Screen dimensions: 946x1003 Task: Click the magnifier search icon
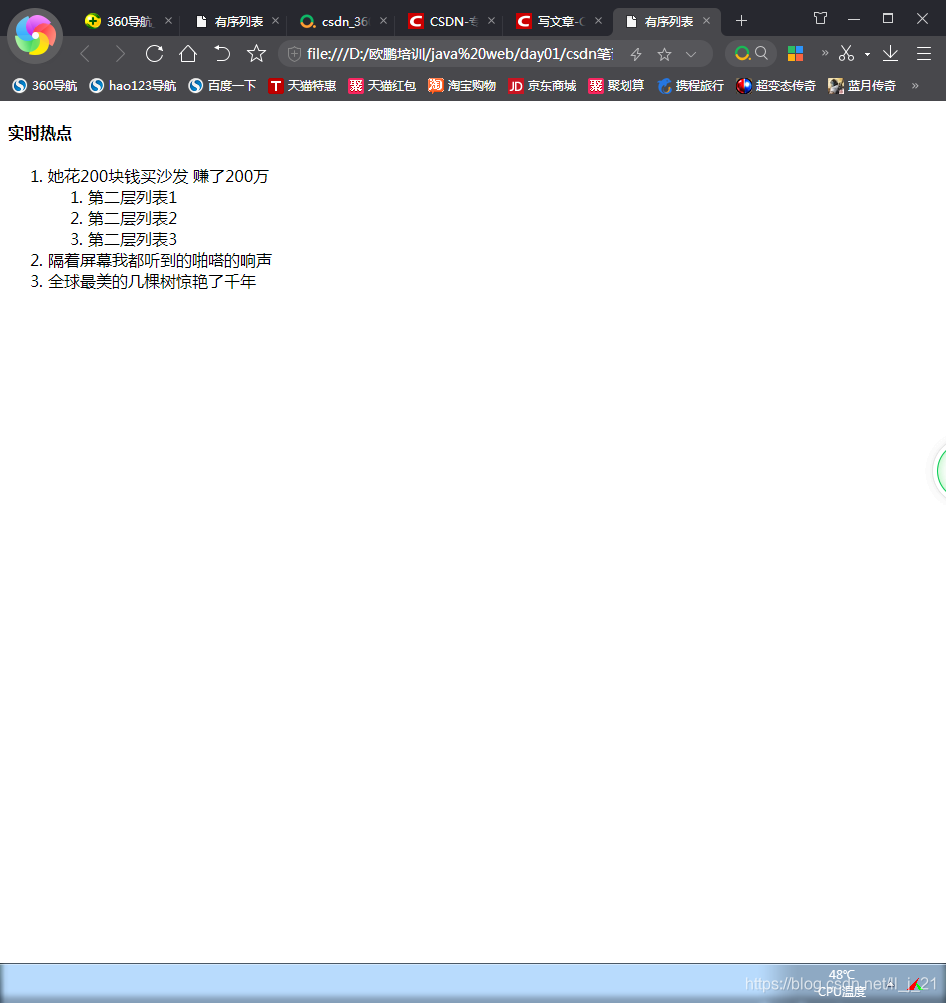(761, 53)
